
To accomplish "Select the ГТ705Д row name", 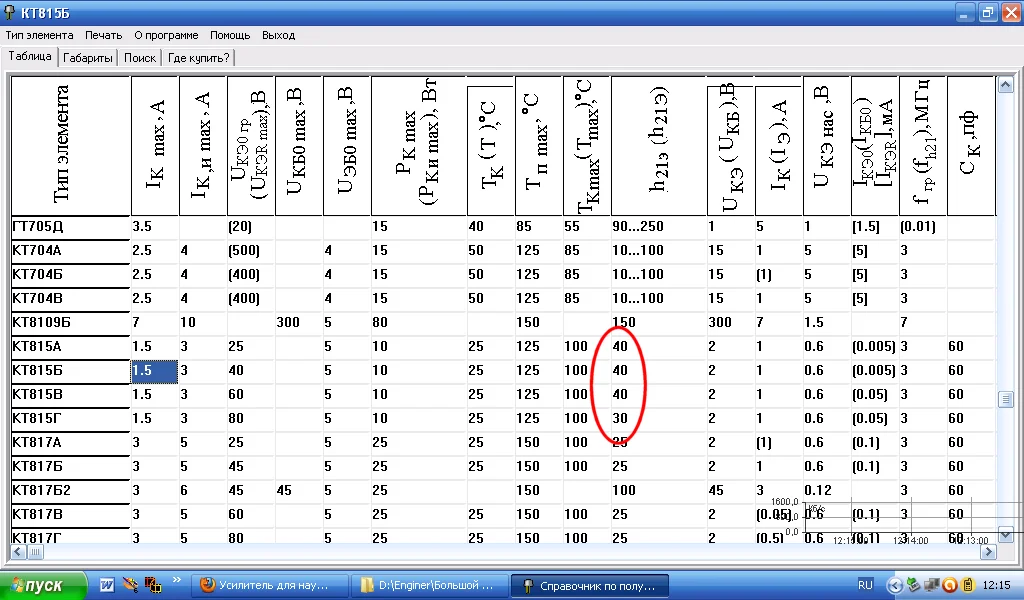I will click(x=71, y=227).
